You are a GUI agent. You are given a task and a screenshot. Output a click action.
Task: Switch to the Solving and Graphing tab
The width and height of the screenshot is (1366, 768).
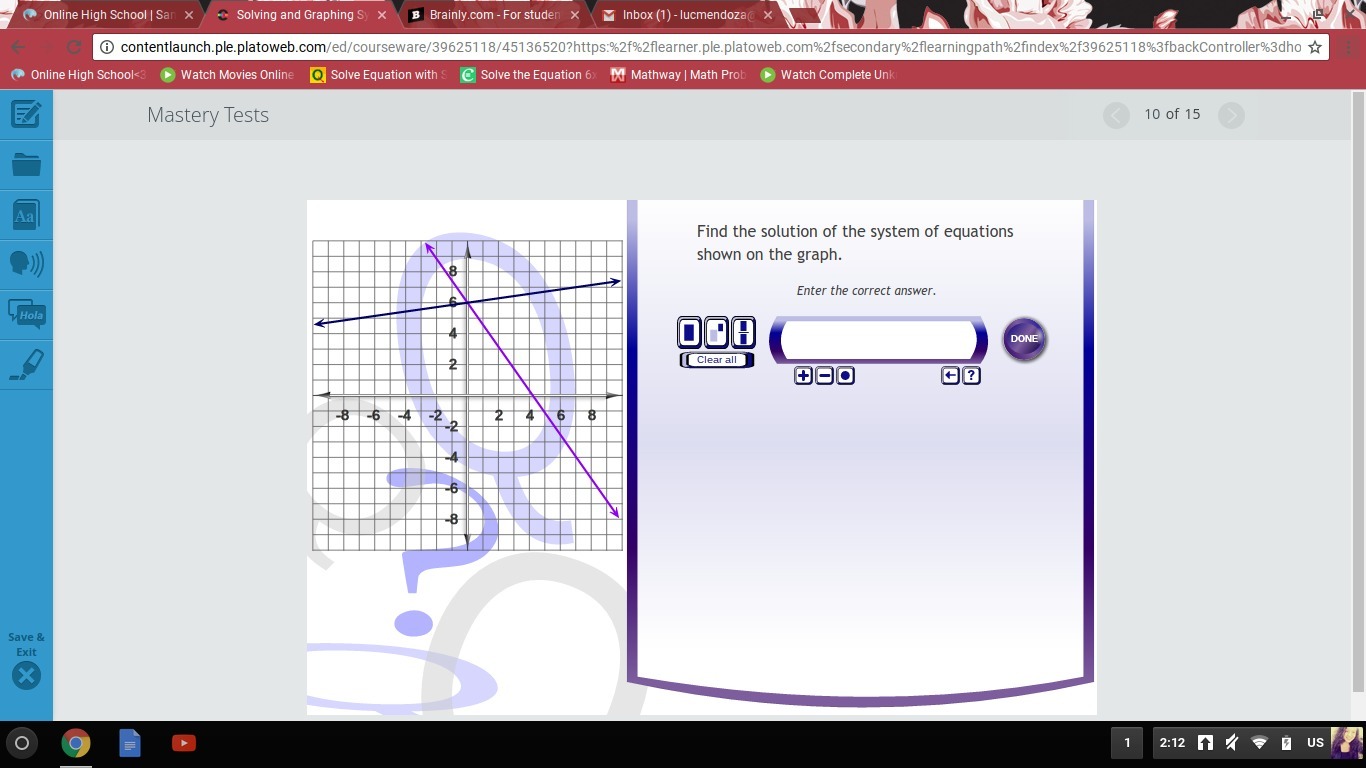tap(301, 15)
